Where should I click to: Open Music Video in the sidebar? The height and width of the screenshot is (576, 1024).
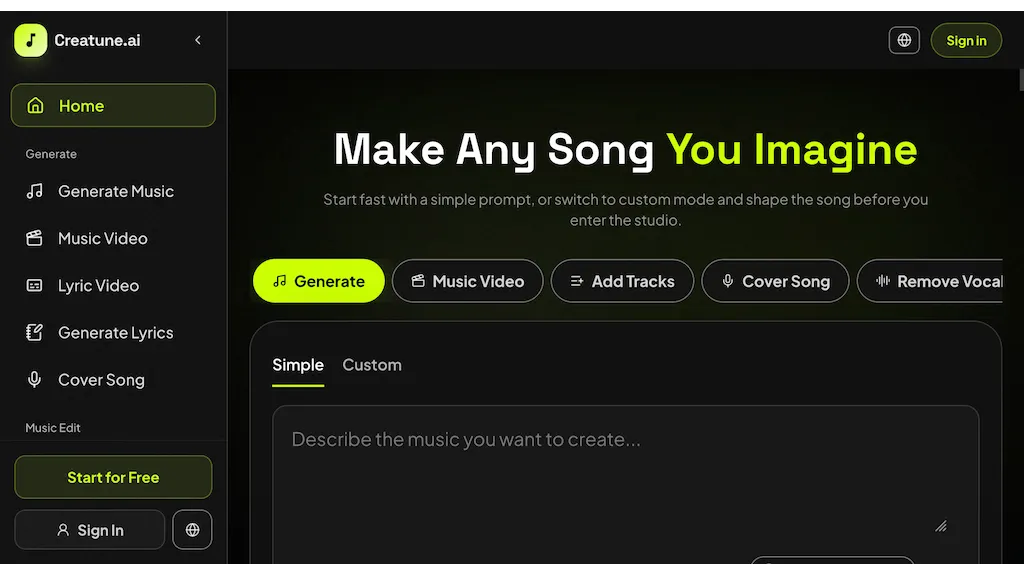[x=113, y=238]
